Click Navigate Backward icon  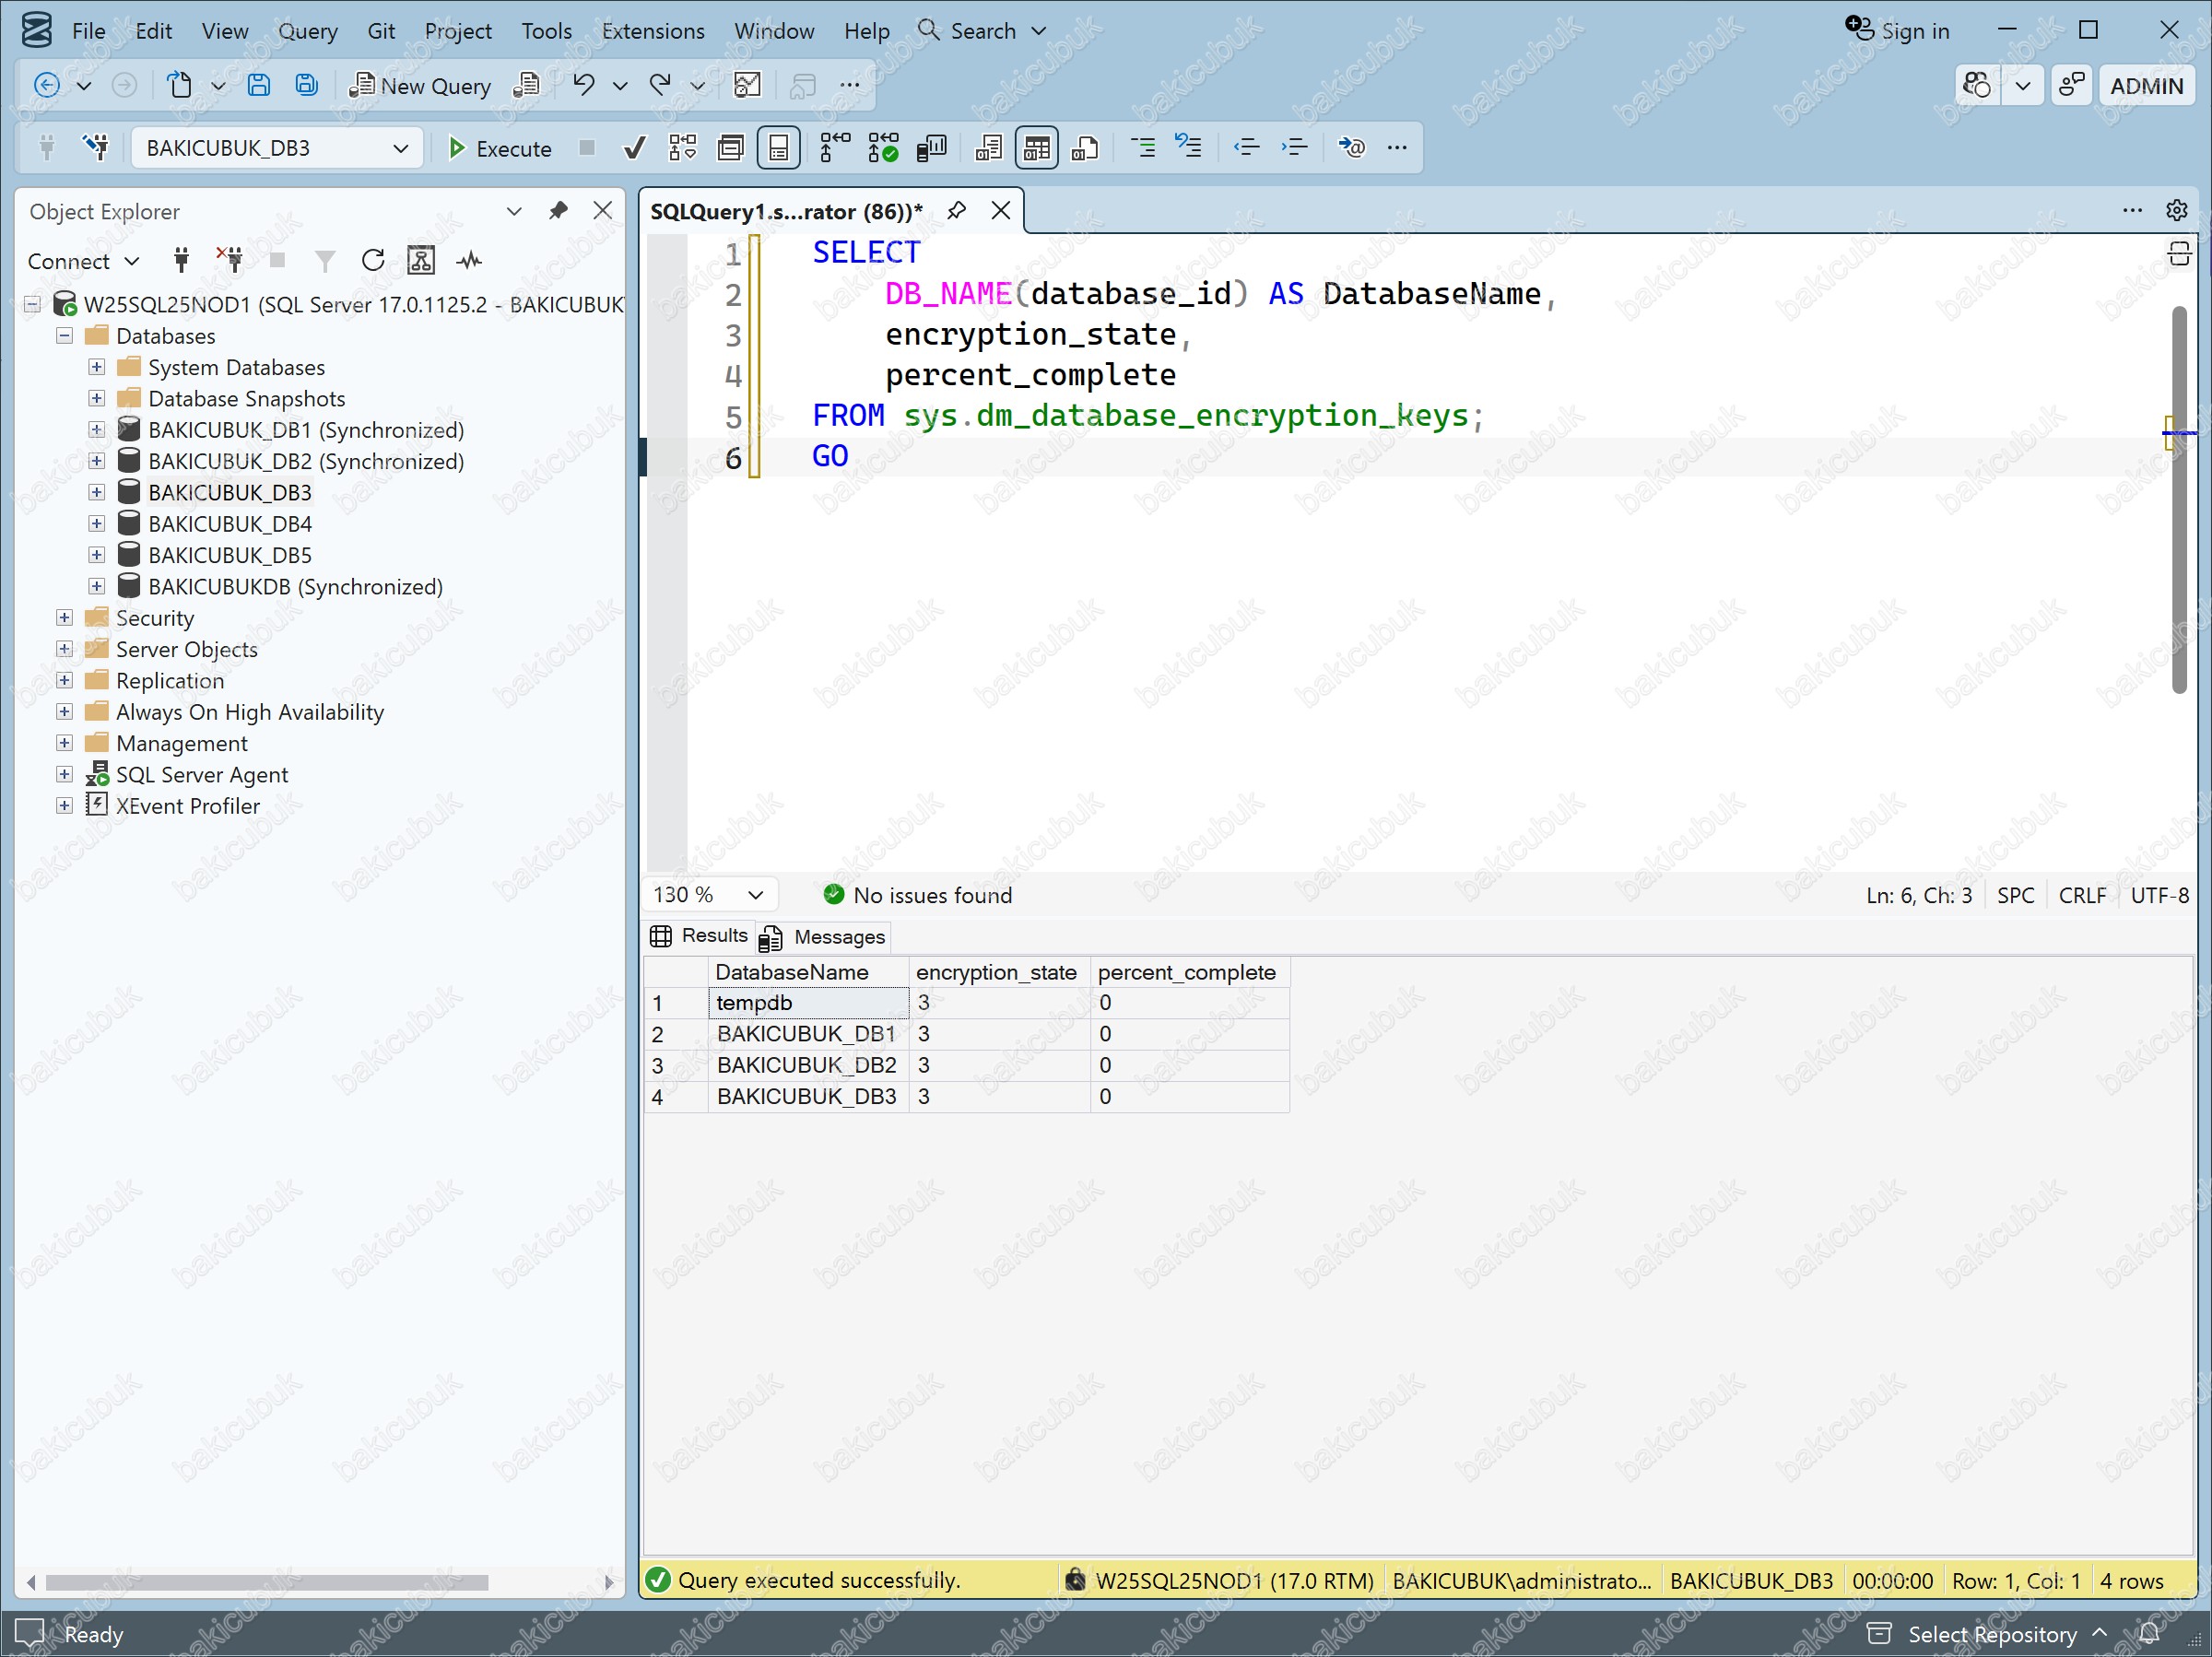pyautogui.click(x=47, y=85)
